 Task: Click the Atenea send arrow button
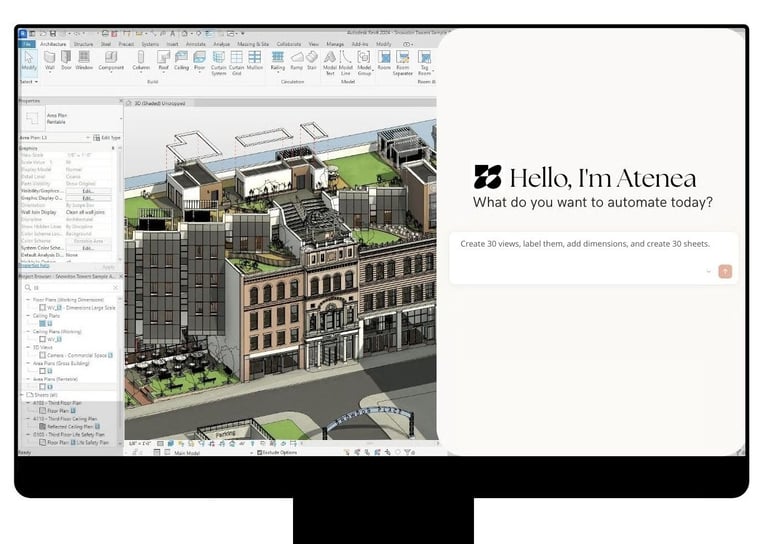coord(725,271)
